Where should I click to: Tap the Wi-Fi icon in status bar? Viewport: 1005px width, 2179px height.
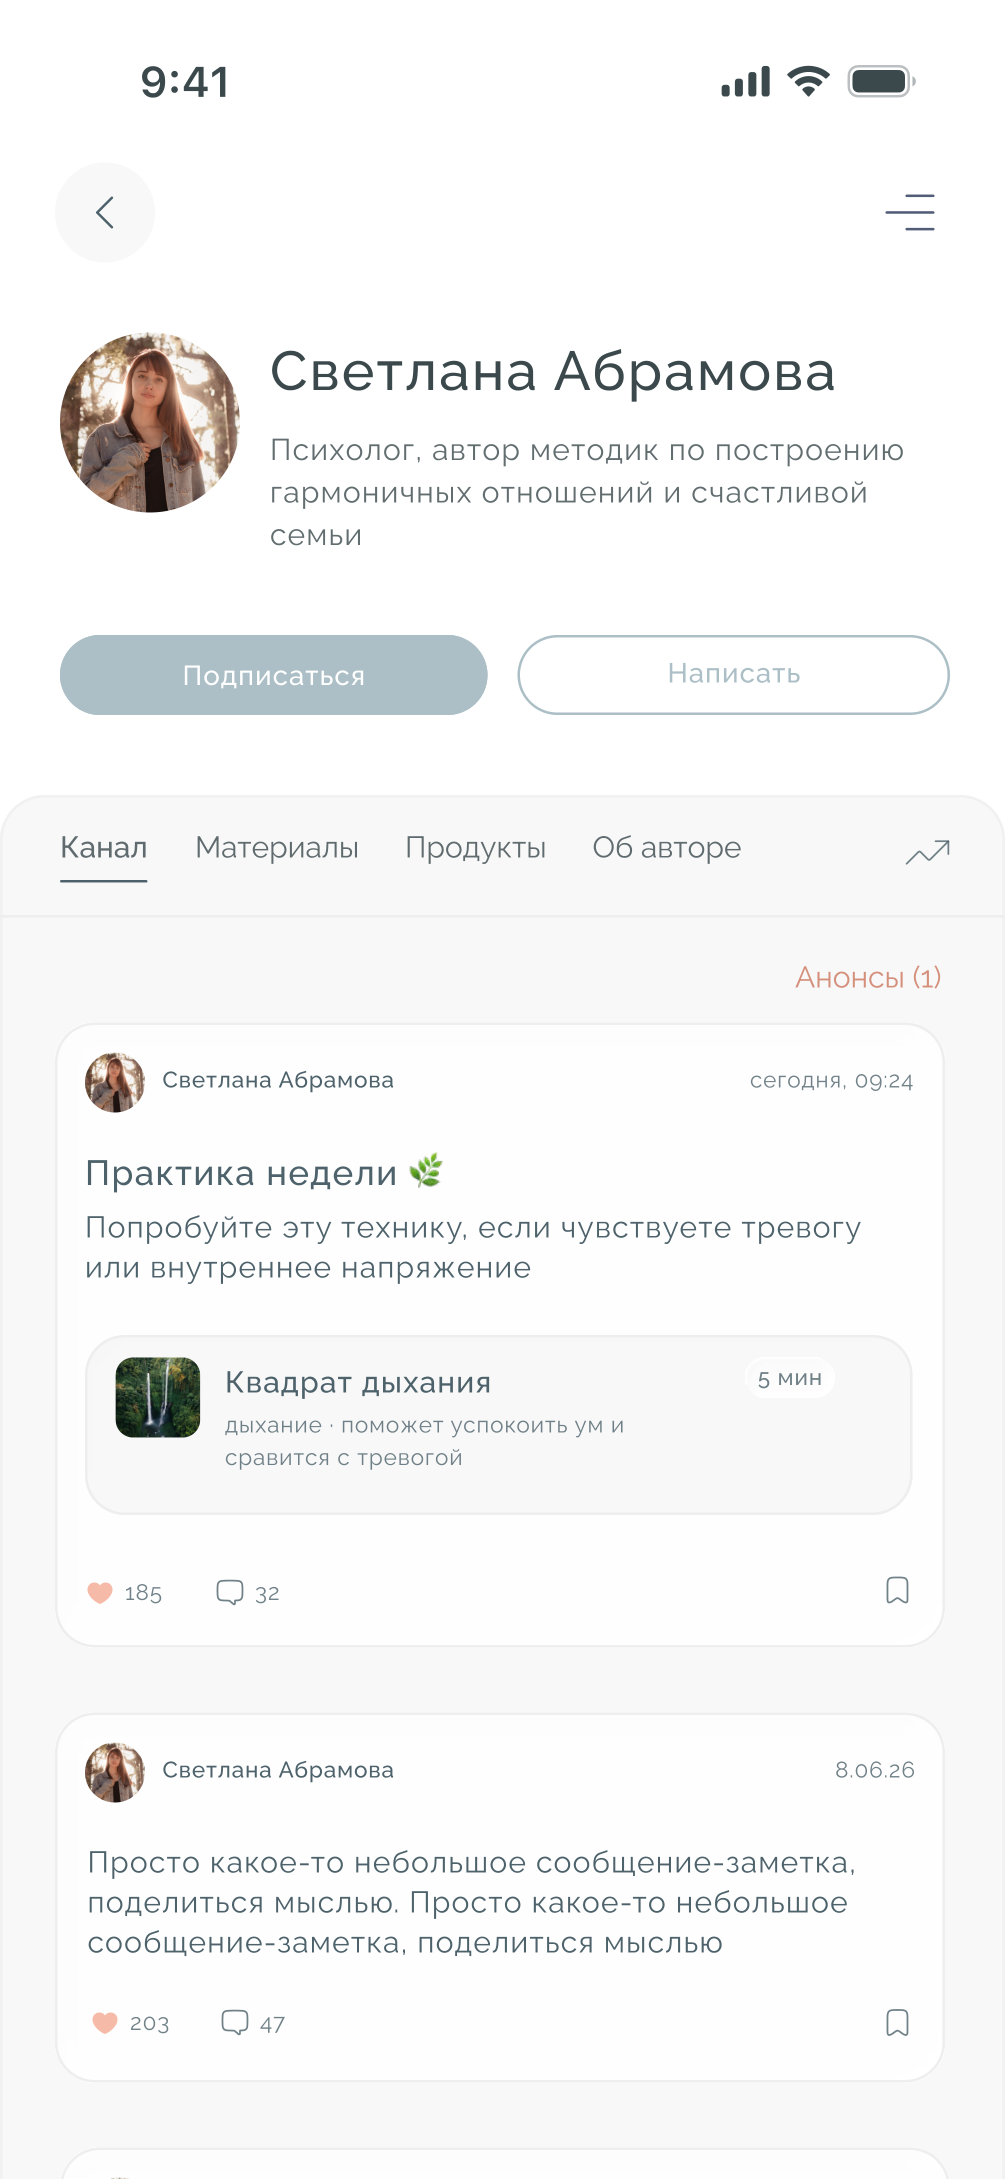808,81
